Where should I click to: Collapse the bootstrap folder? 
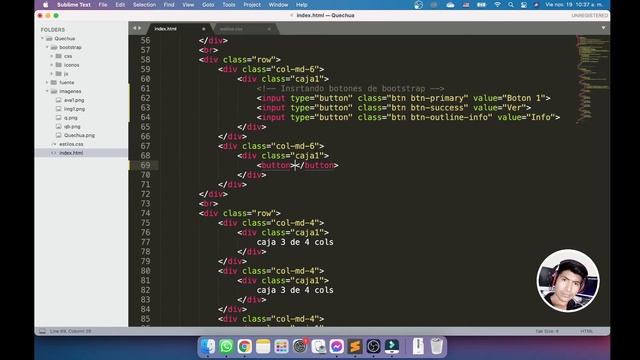coord(47,47)
